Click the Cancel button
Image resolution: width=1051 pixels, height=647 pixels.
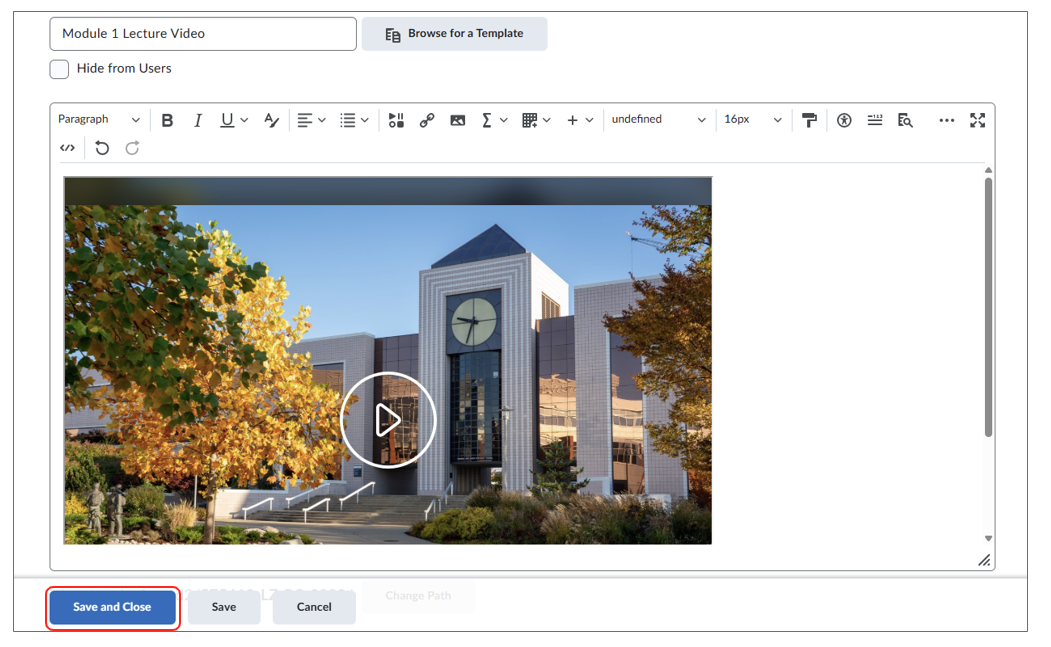click(314, 607)
